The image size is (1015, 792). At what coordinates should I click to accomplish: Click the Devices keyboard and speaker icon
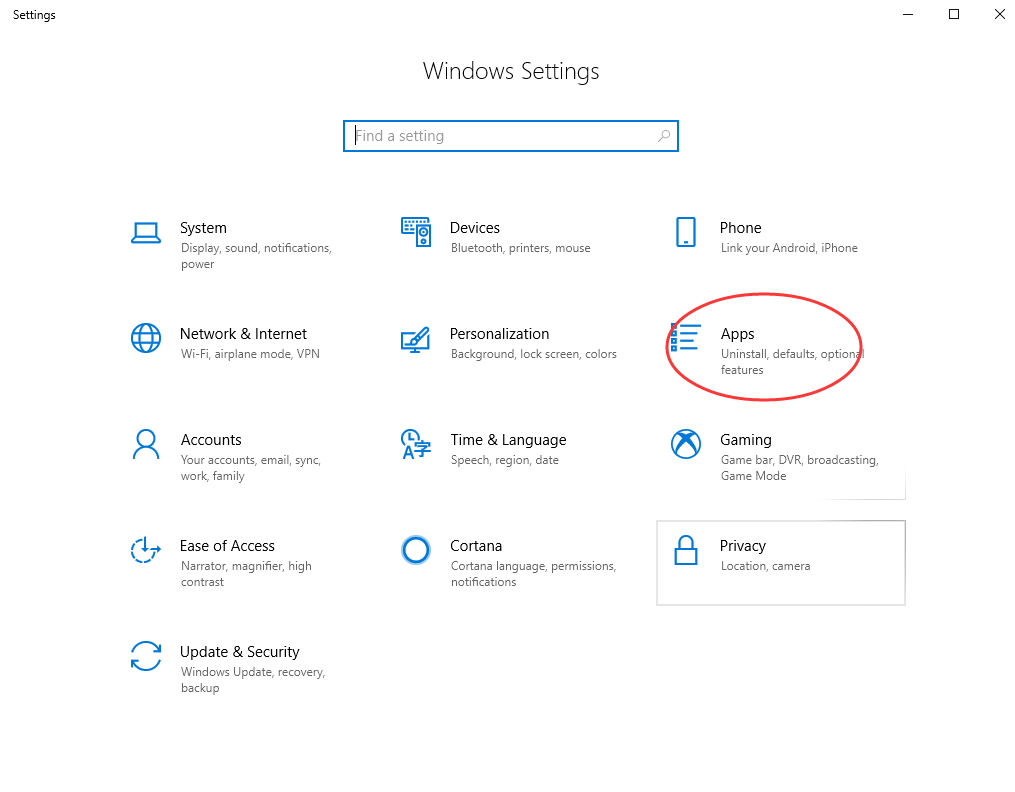[x=416, y=232]
